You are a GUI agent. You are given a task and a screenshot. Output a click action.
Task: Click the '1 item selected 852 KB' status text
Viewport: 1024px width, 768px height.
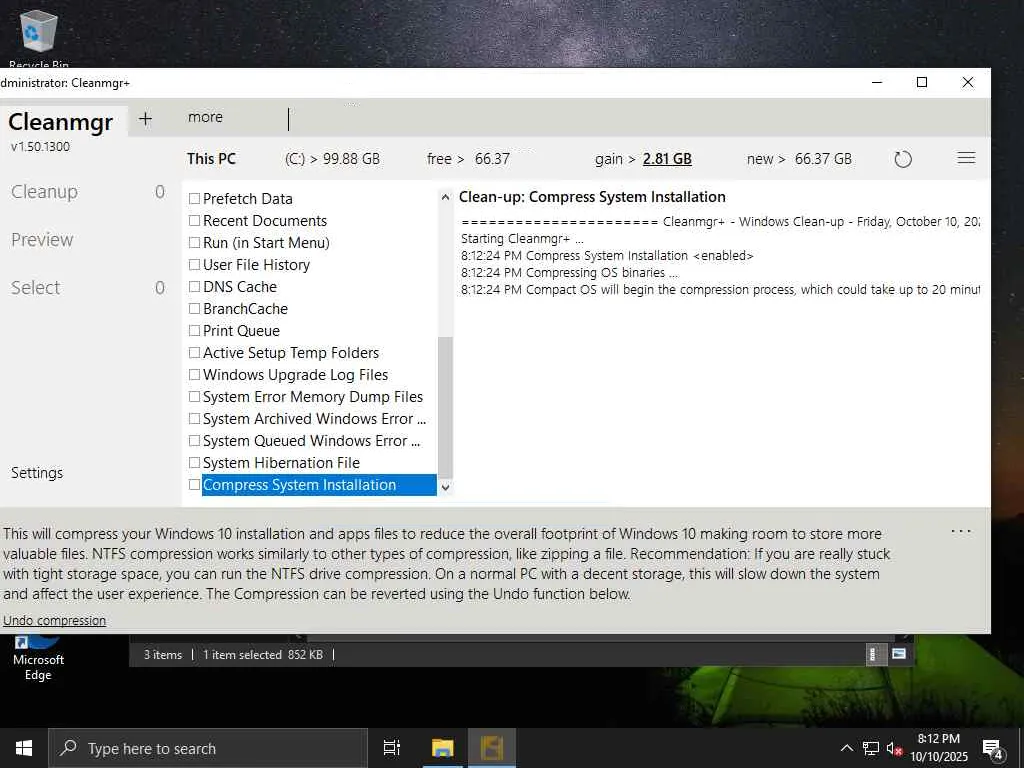pos(263,654)
